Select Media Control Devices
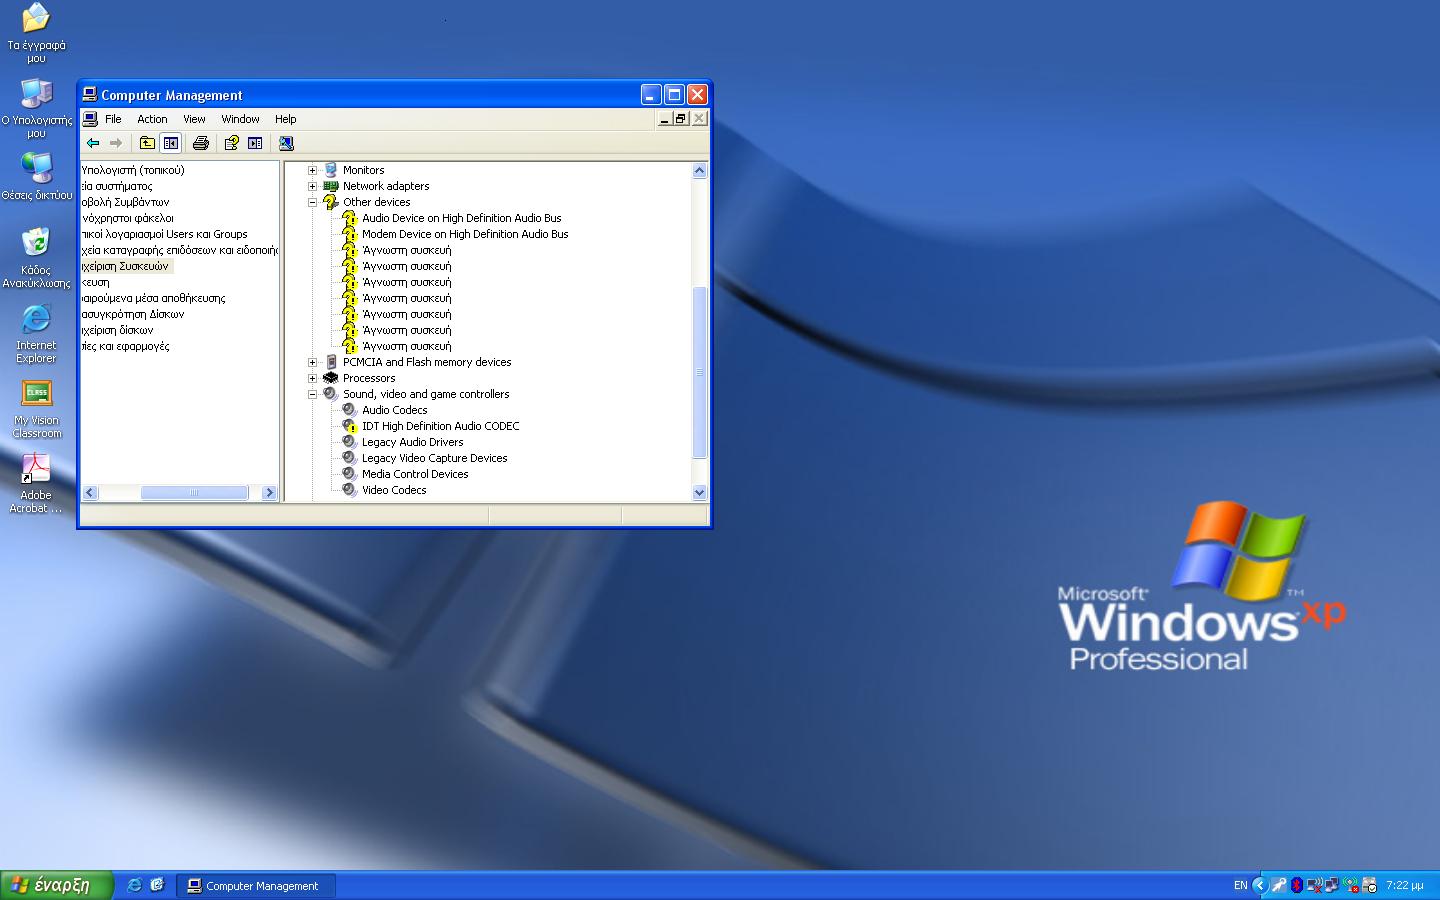Screen dimensions: 1440x900 coord(415,474)
